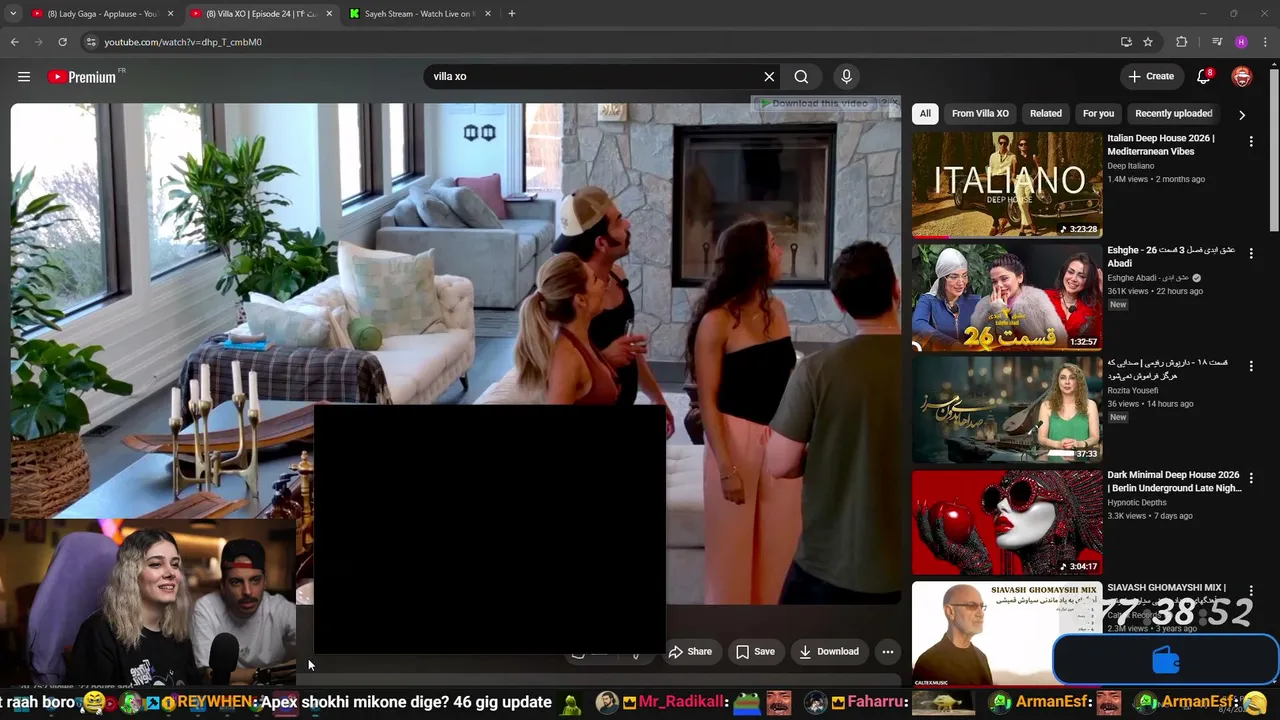Select the 'Related' filter chip
This screenshot has height=720, width=1280.
coord(1046,114)
